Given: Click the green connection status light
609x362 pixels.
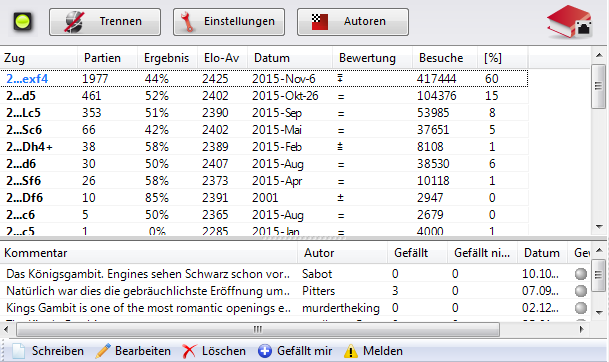Looking at the screenshot, I should (x=22, y=21).
